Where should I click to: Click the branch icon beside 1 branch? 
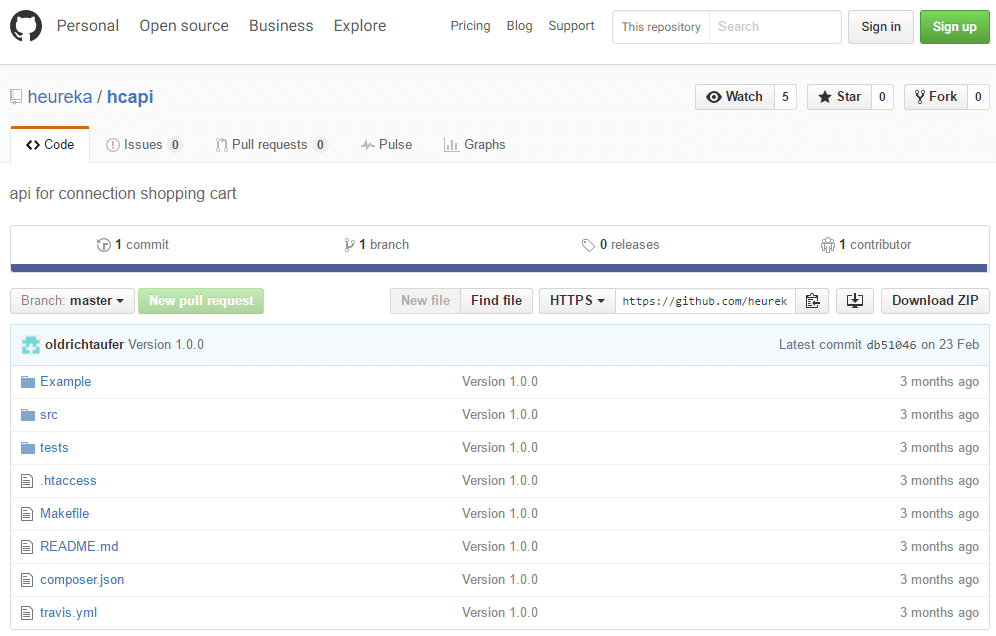pyautogui.click(x=349, y=245)
